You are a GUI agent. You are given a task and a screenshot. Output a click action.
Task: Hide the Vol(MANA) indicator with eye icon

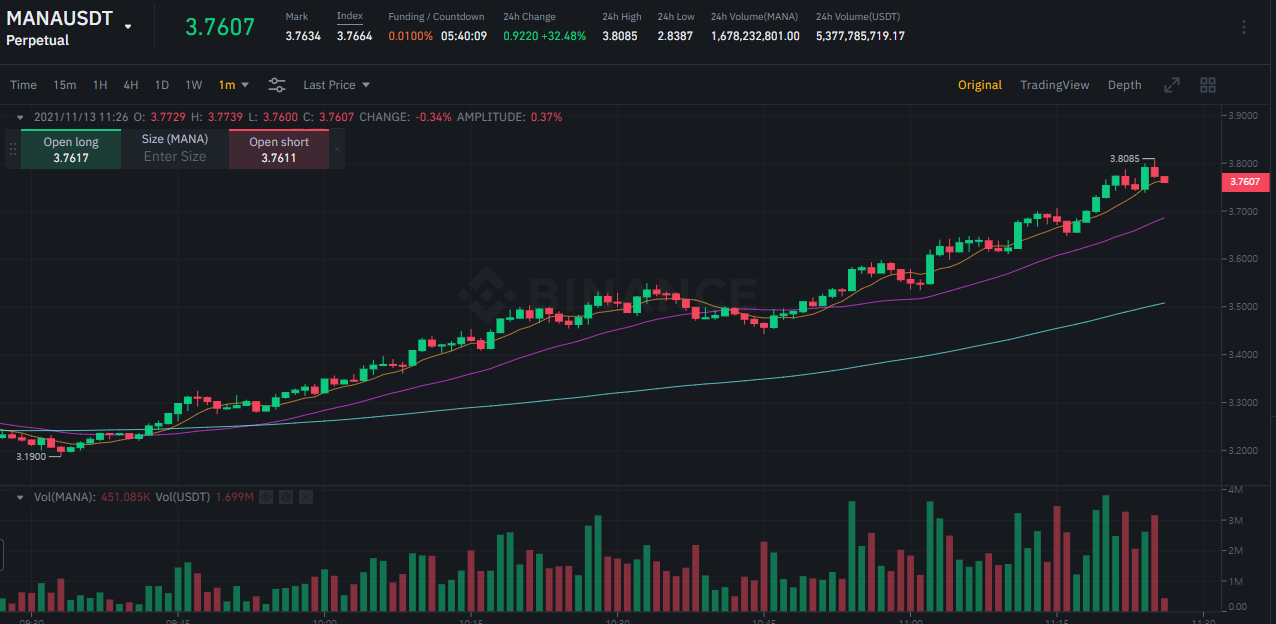tap(265, 497)
